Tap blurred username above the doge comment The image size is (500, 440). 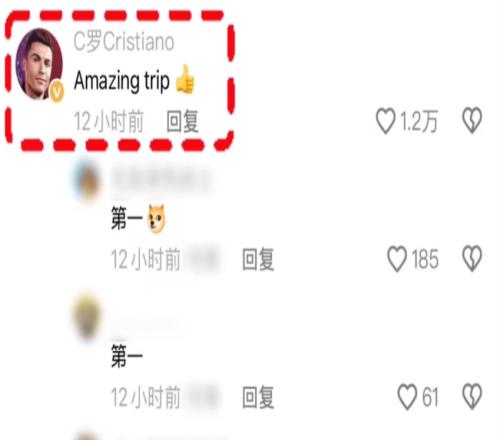[x=161, y=181]
